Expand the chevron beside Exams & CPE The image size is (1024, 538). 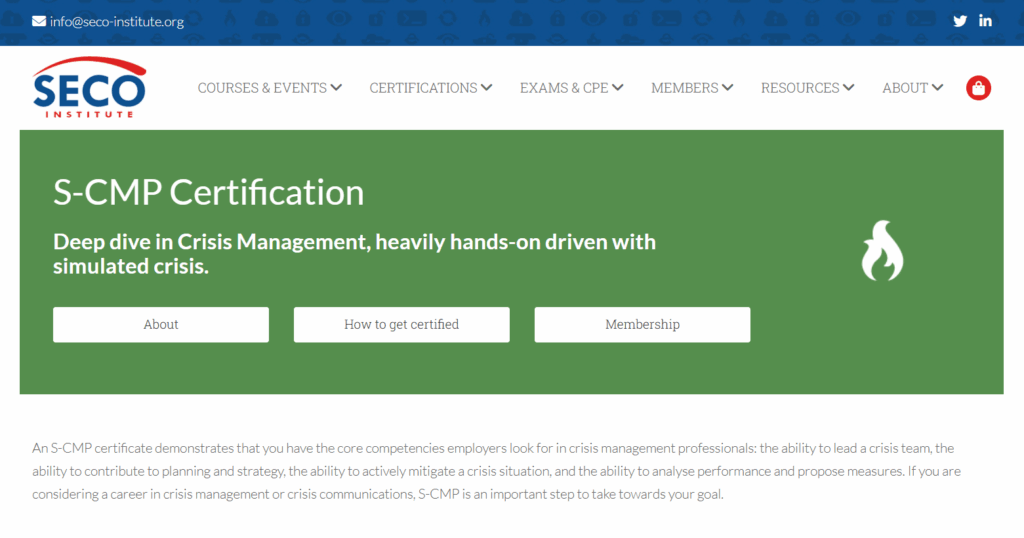coord(618,87)
